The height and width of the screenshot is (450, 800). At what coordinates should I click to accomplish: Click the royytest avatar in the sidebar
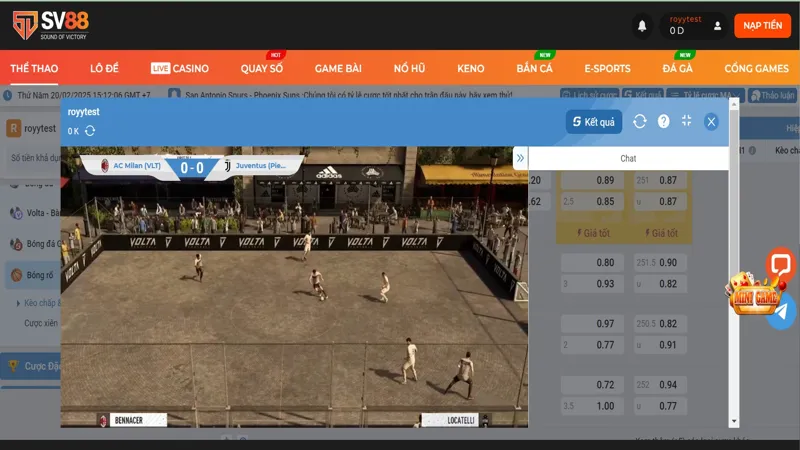(13, 129)
